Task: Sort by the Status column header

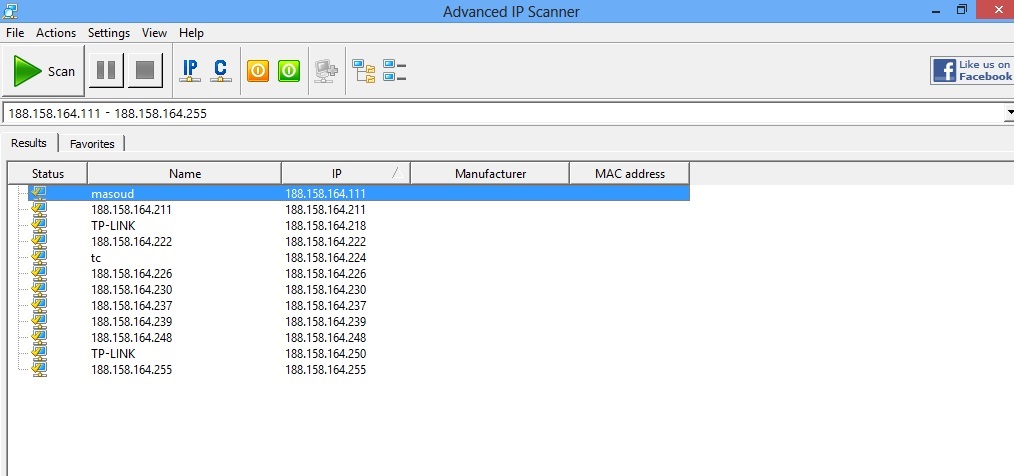Action: point(48,173)
